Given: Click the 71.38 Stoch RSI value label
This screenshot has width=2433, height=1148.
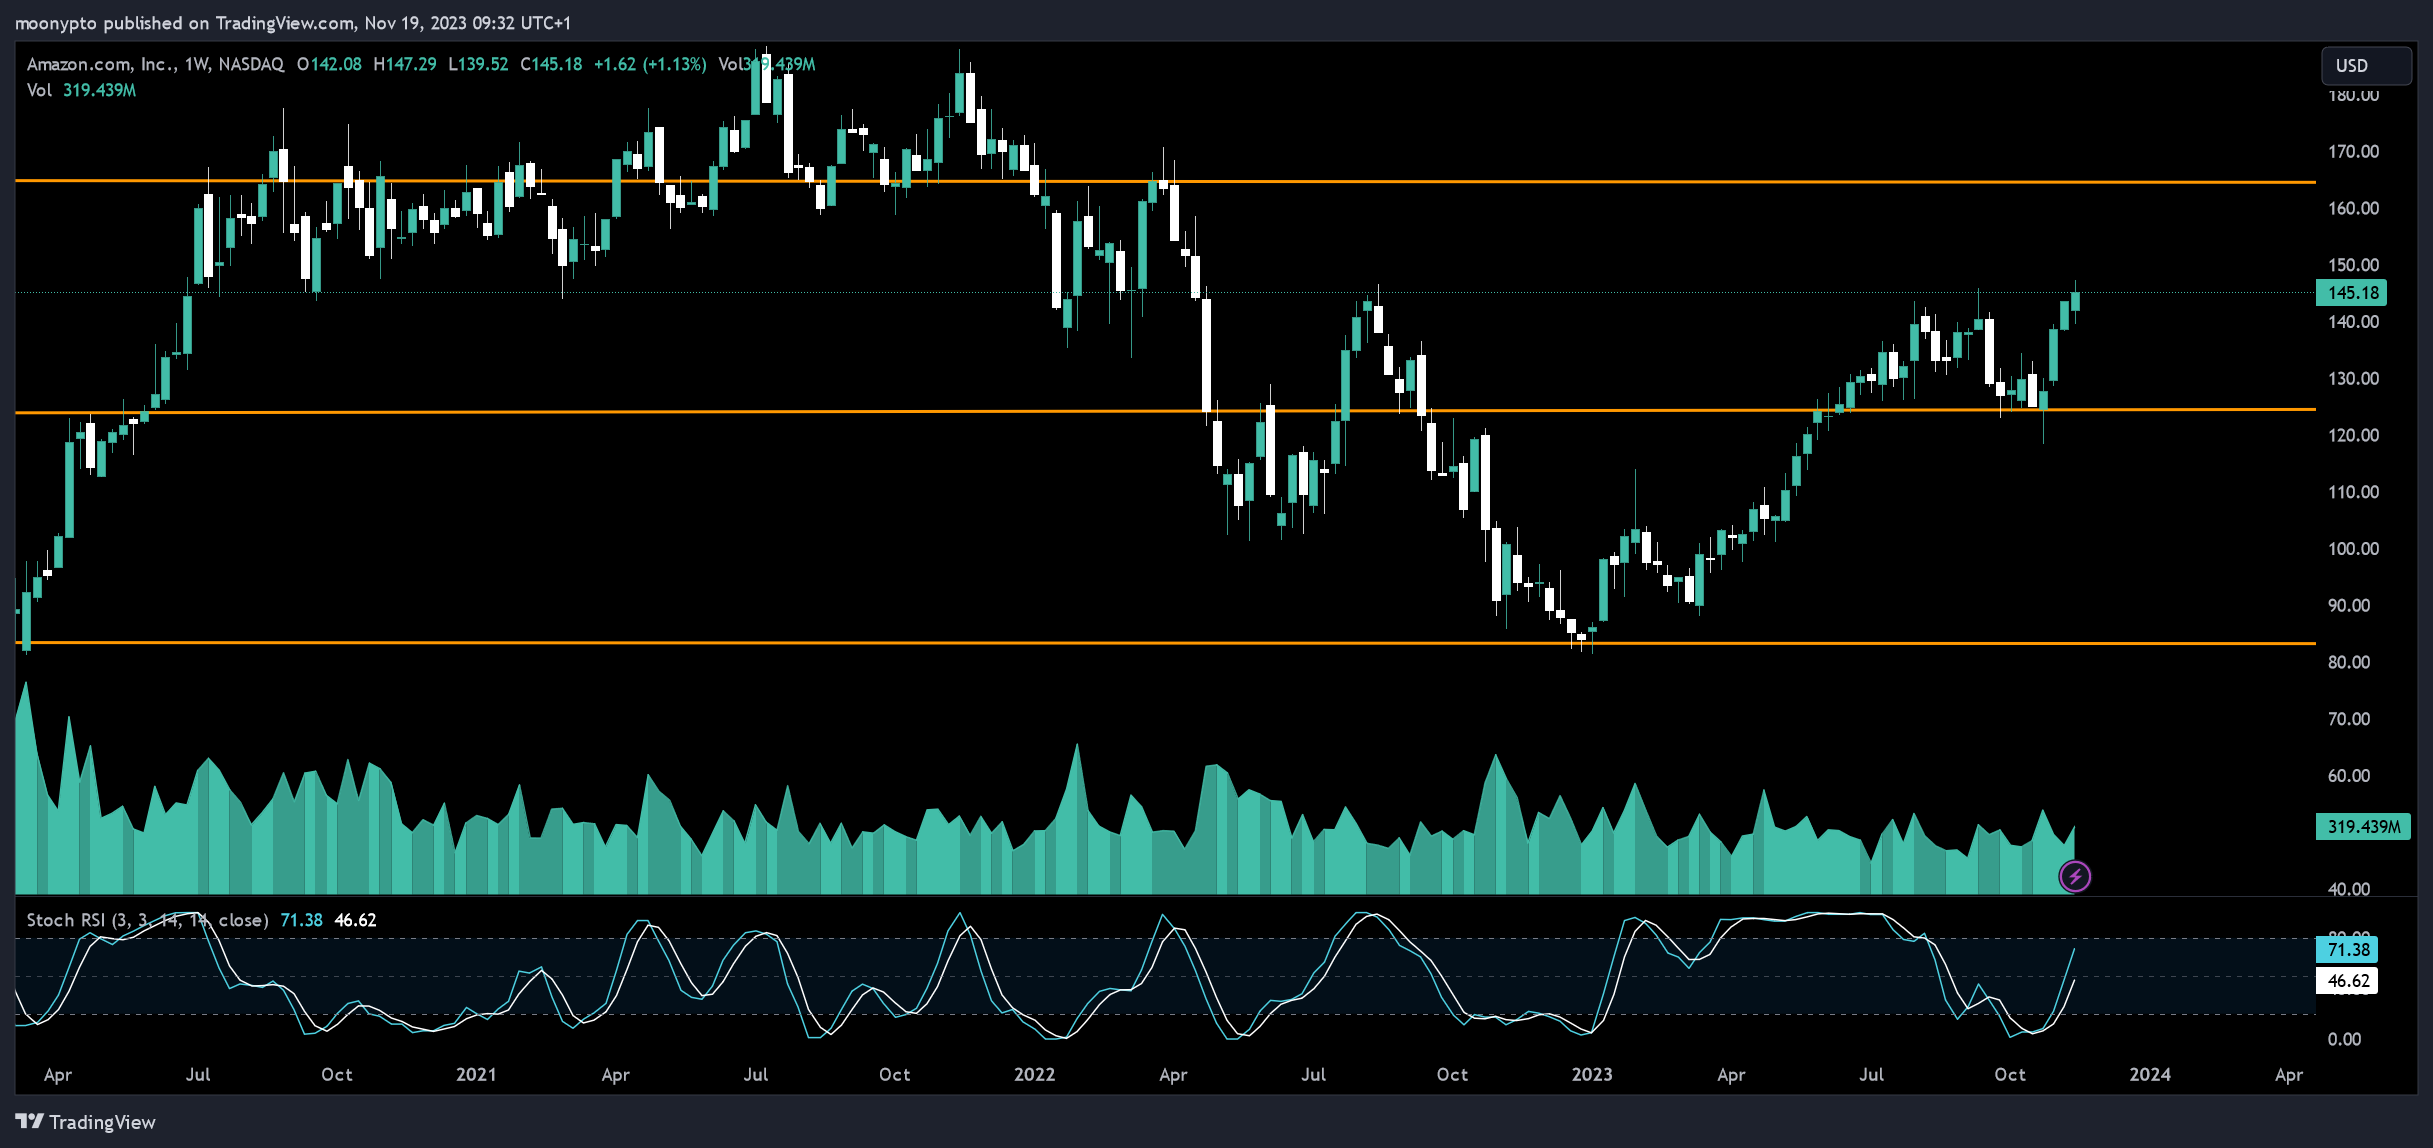Looking at the screenshot, I should click(x=2347, y=950).
